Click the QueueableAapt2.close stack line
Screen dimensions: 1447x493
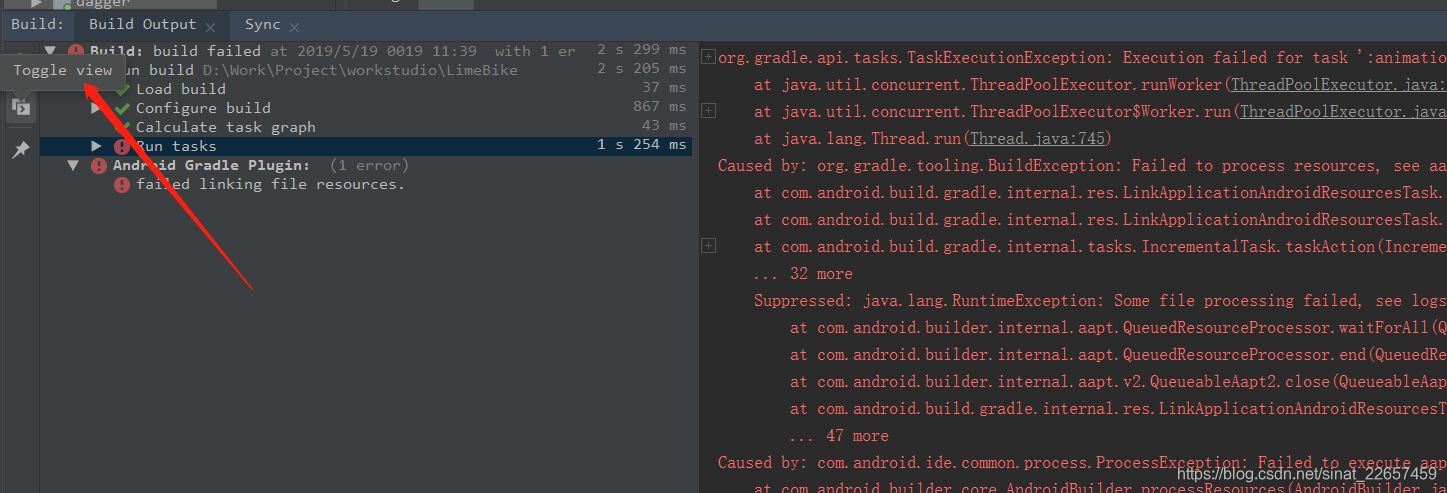[1118, 381]
